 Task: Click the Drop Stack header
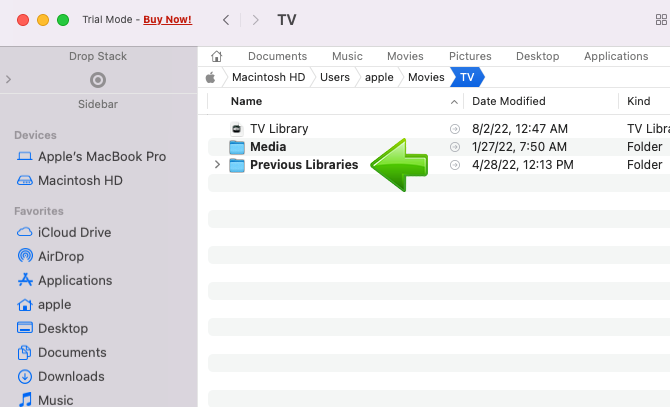[x=98, y=56]
